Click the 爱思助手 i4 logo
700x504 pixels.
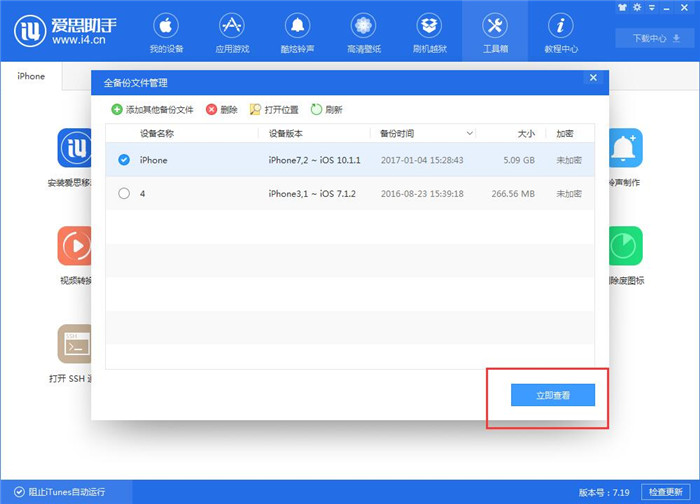(x=65, y=31)
